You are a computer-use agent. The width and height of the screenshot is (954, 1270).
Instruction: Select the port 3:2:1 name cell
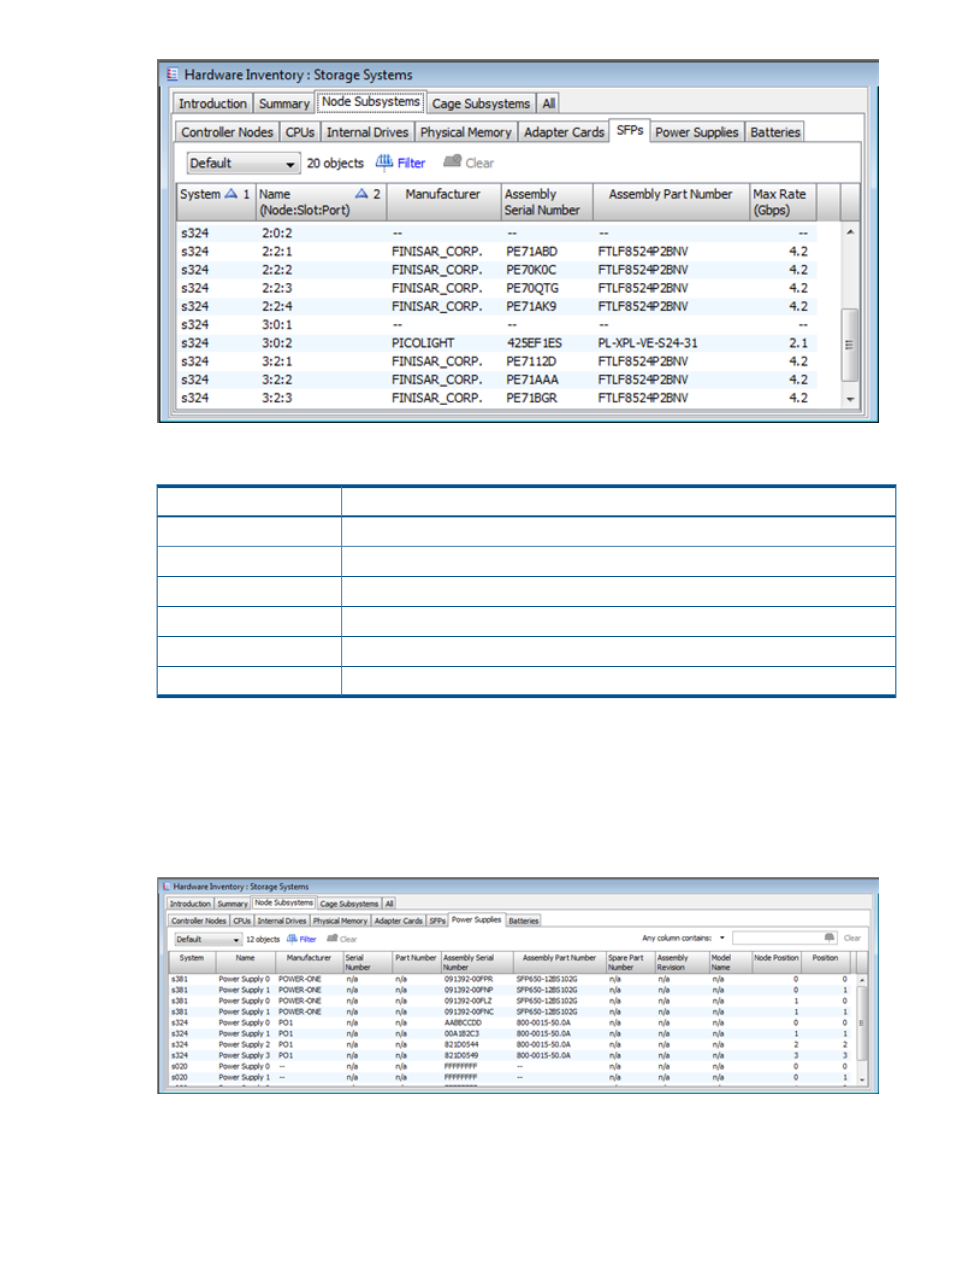277,361
